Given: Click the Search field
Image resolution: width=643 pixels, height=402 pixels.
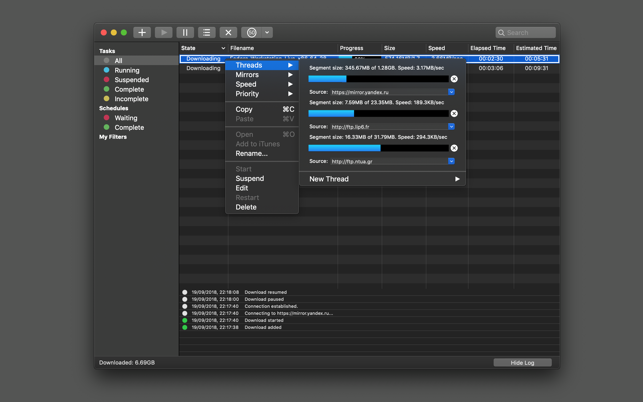Looking at the screenshot, I should tap(527, 33).
